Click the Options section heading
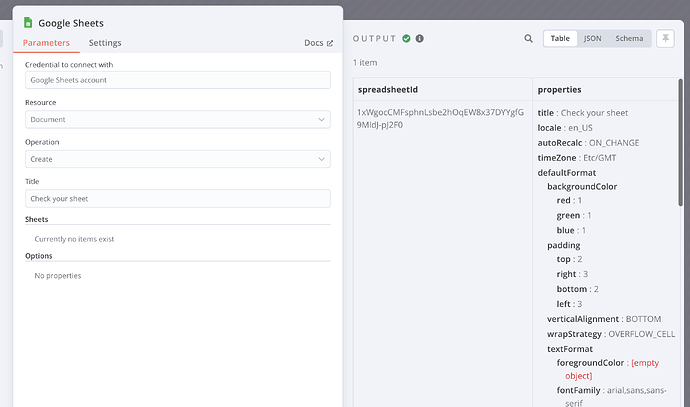This screenshot has width=690, height=407. coord(39,256)
